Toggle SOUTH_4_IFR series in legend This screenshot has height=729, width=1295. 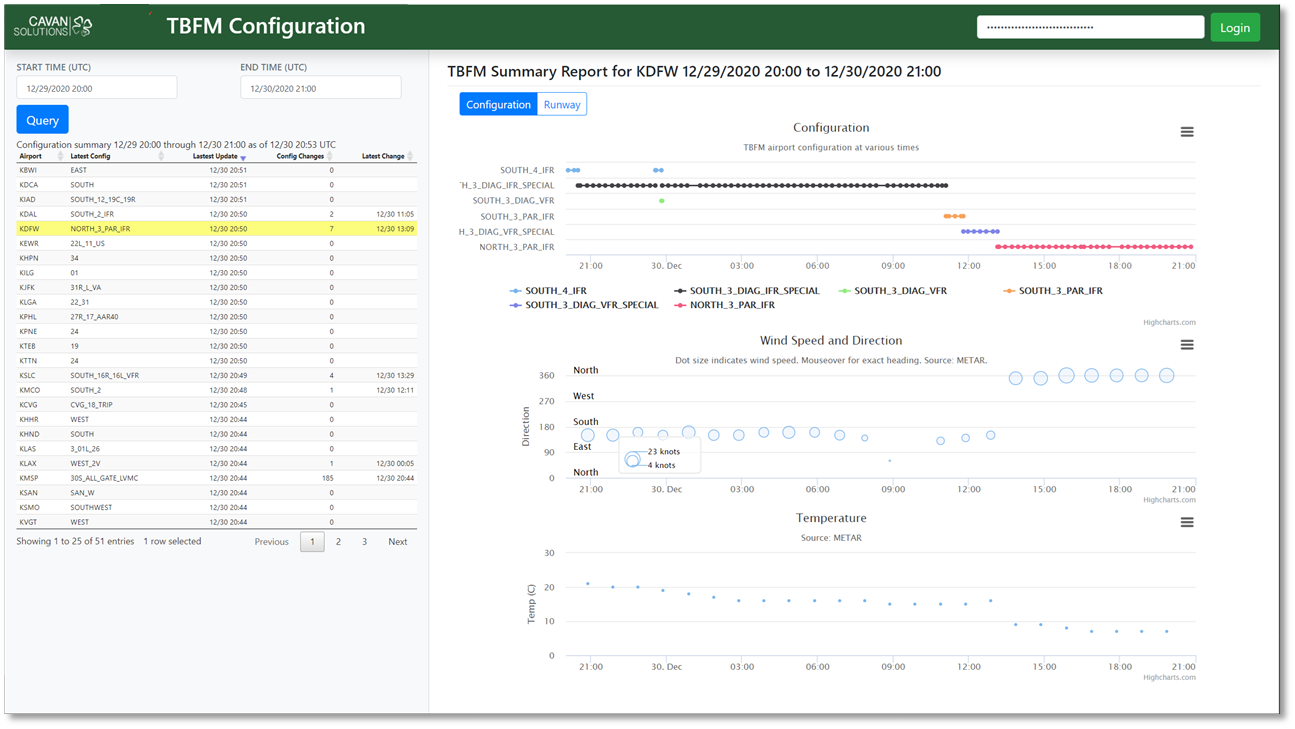pos(555,291)
